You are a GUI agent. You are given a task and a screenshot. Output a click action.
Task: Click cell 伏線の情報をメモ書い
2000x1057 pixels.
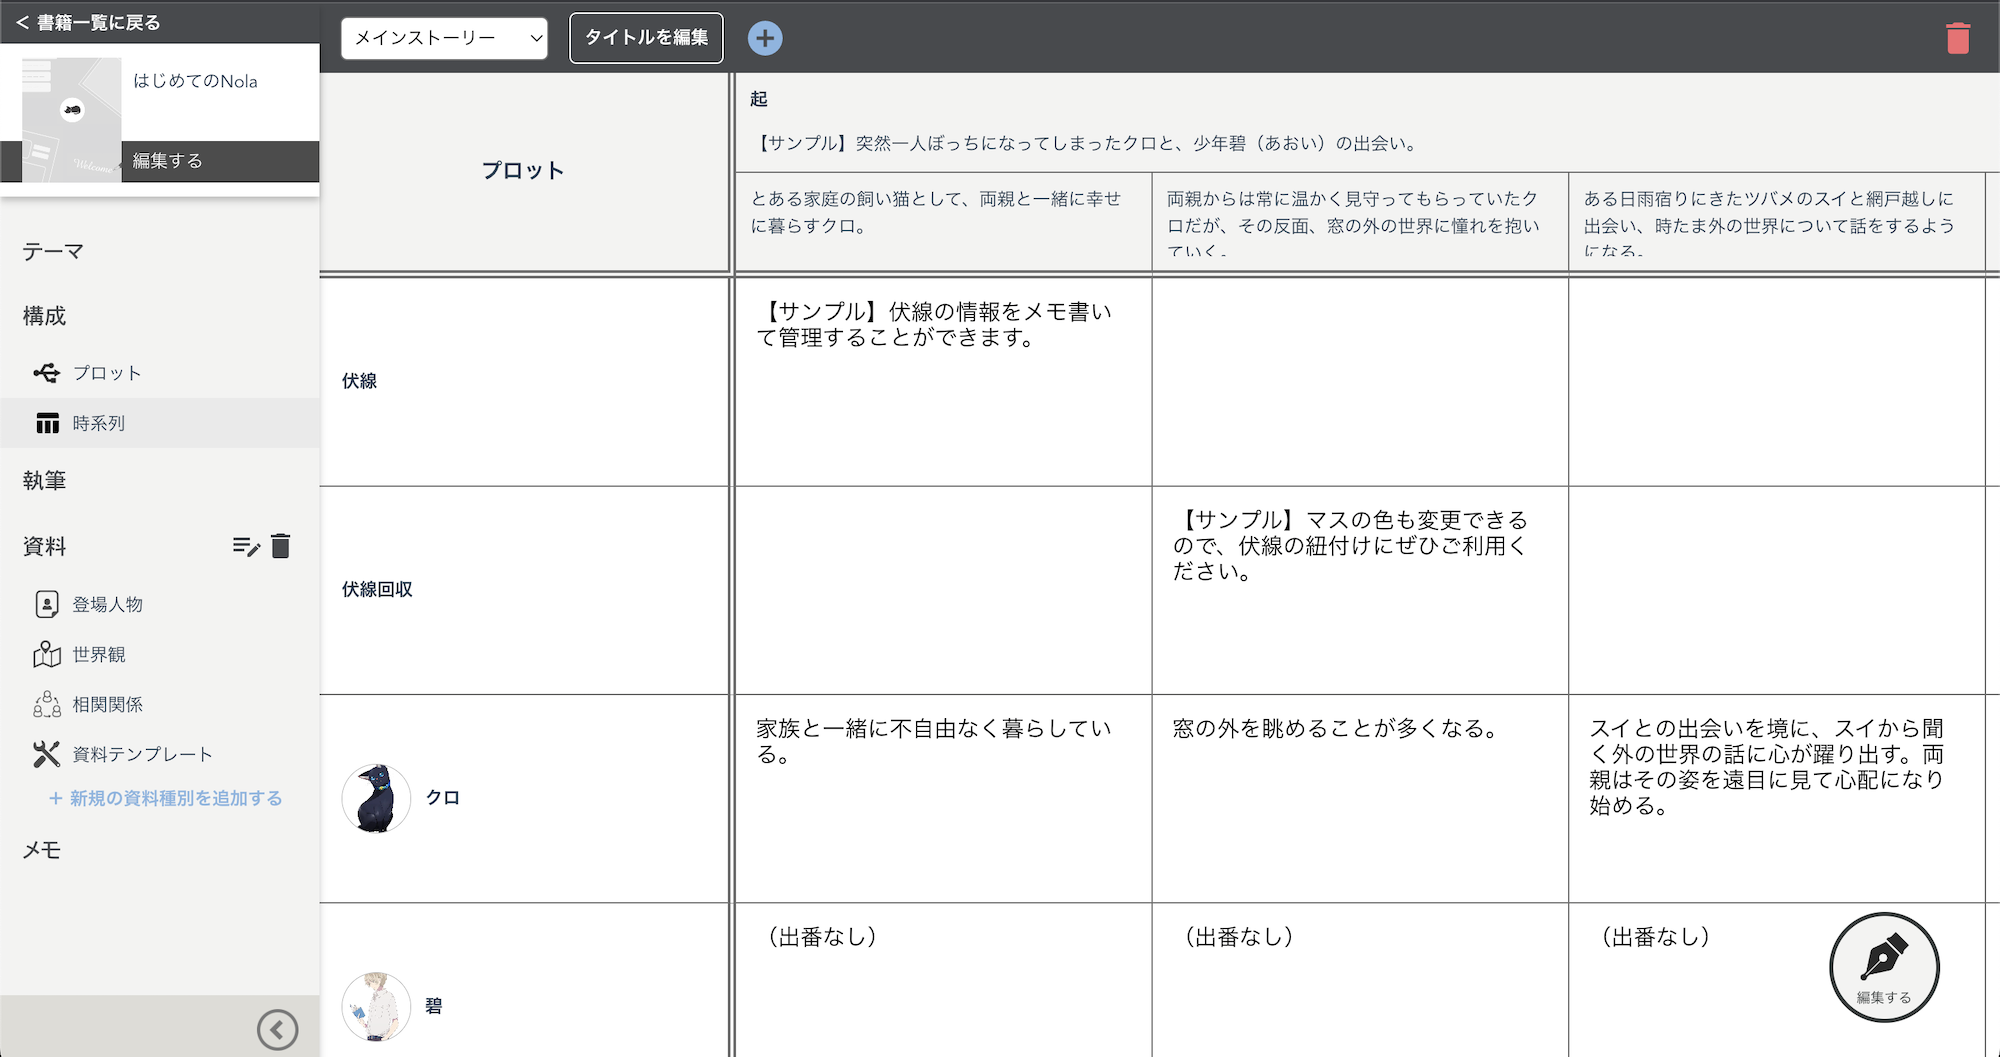(x=943, y=382)
